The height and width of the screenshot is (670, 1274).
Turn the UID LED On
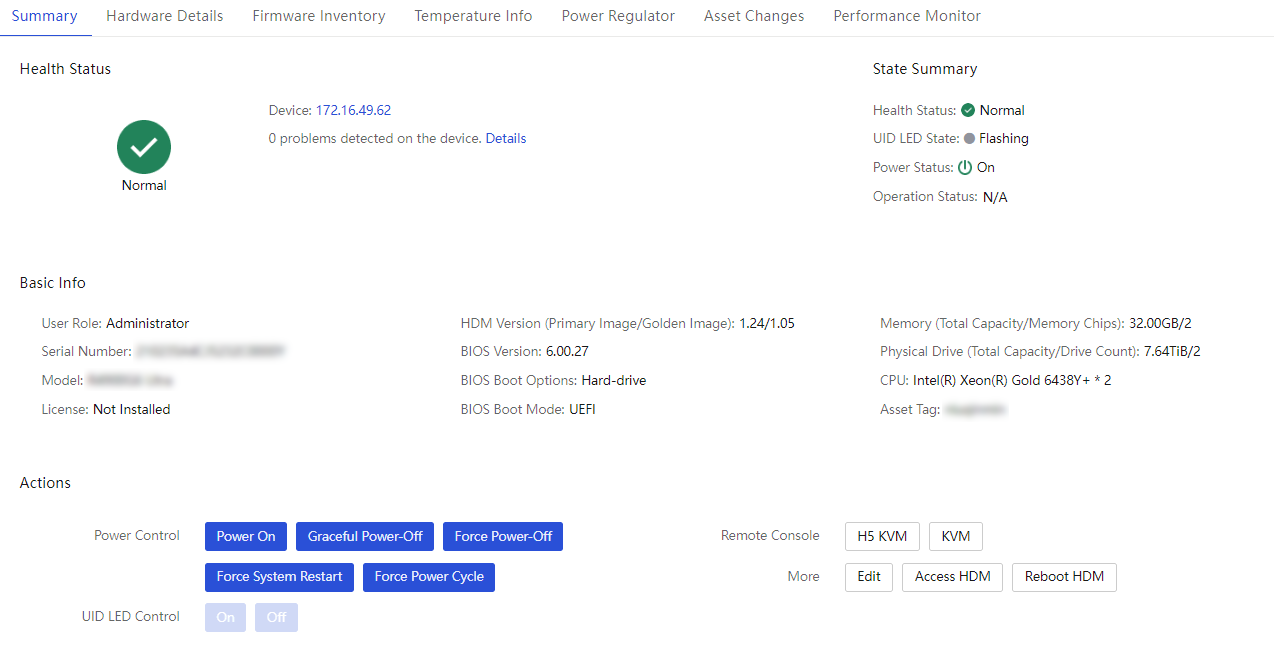225,617
